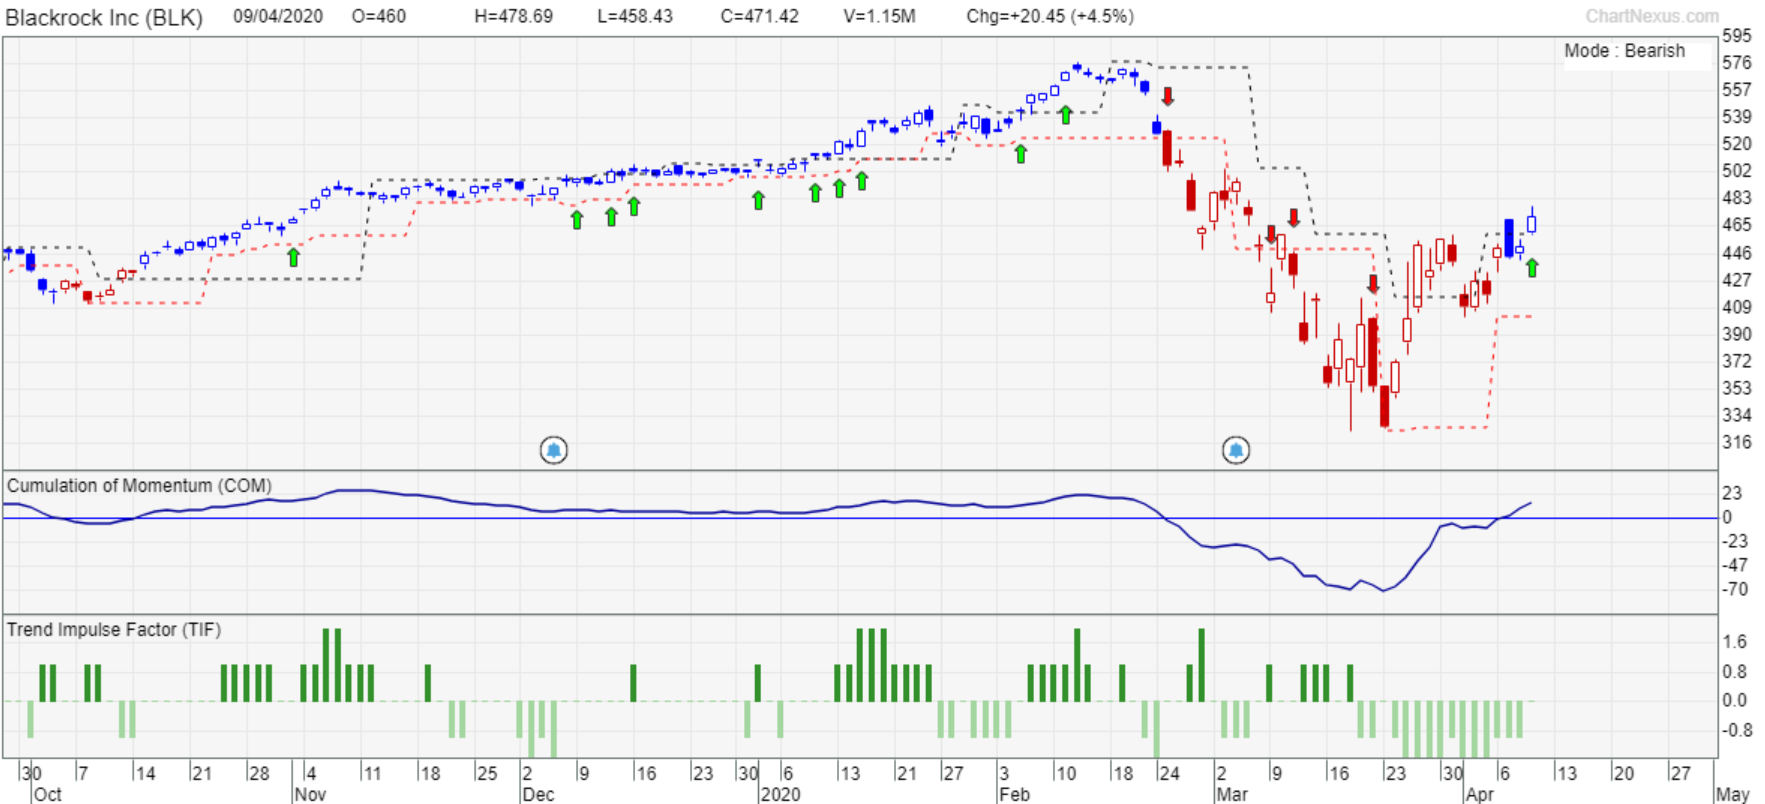Click the change value Chg=+20.45 (+4.5%)
Image resolution: width=1765 pixels, height=804 pixels.
[x=1050, y=17]
